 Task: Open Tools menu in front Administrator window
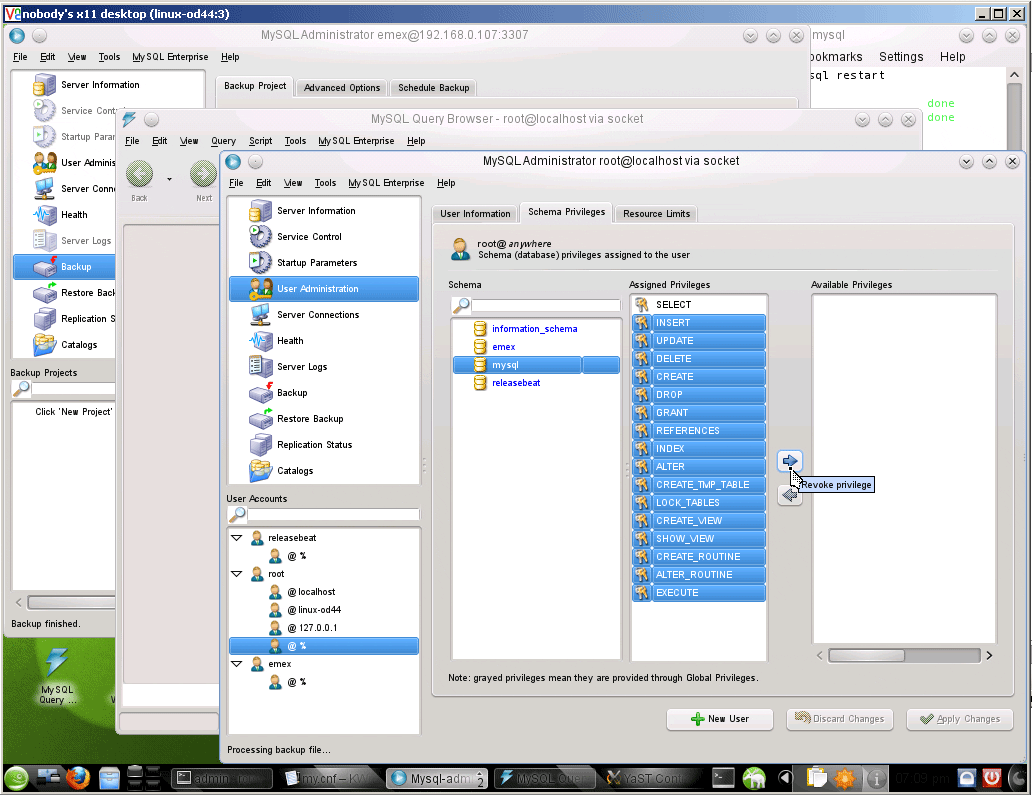325,183
